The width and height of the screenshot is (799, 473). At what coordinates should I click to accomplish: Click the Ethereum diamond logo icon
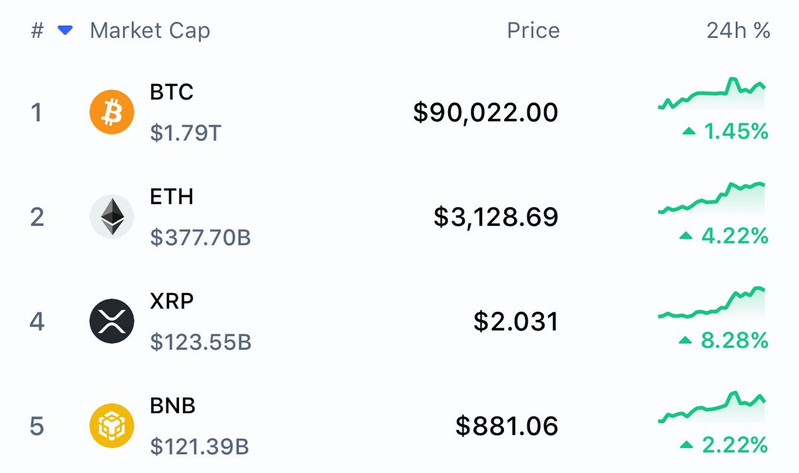(112, 217)
